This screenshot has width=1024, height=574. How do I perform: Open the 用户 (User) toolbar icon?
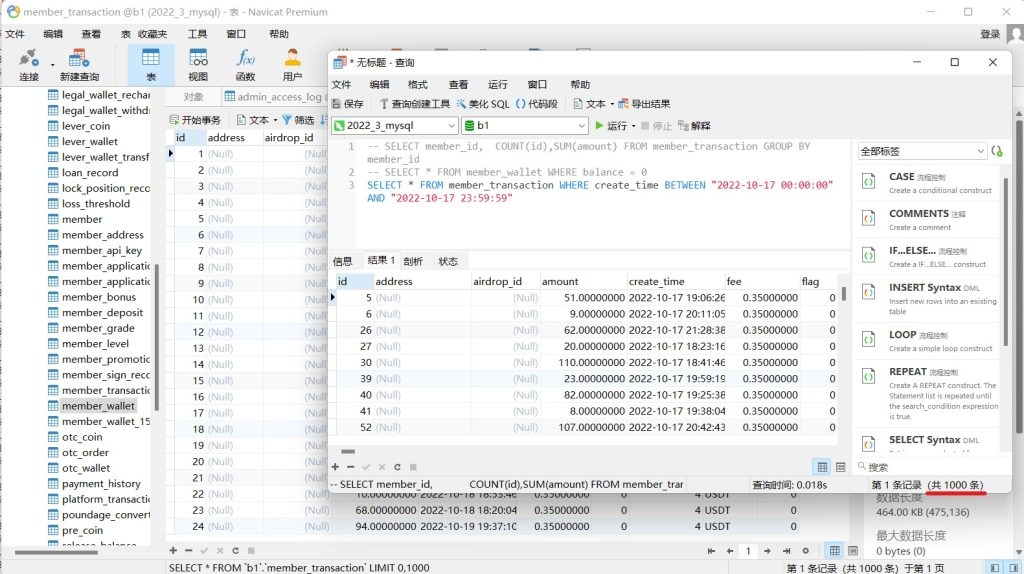coord(292,64)
